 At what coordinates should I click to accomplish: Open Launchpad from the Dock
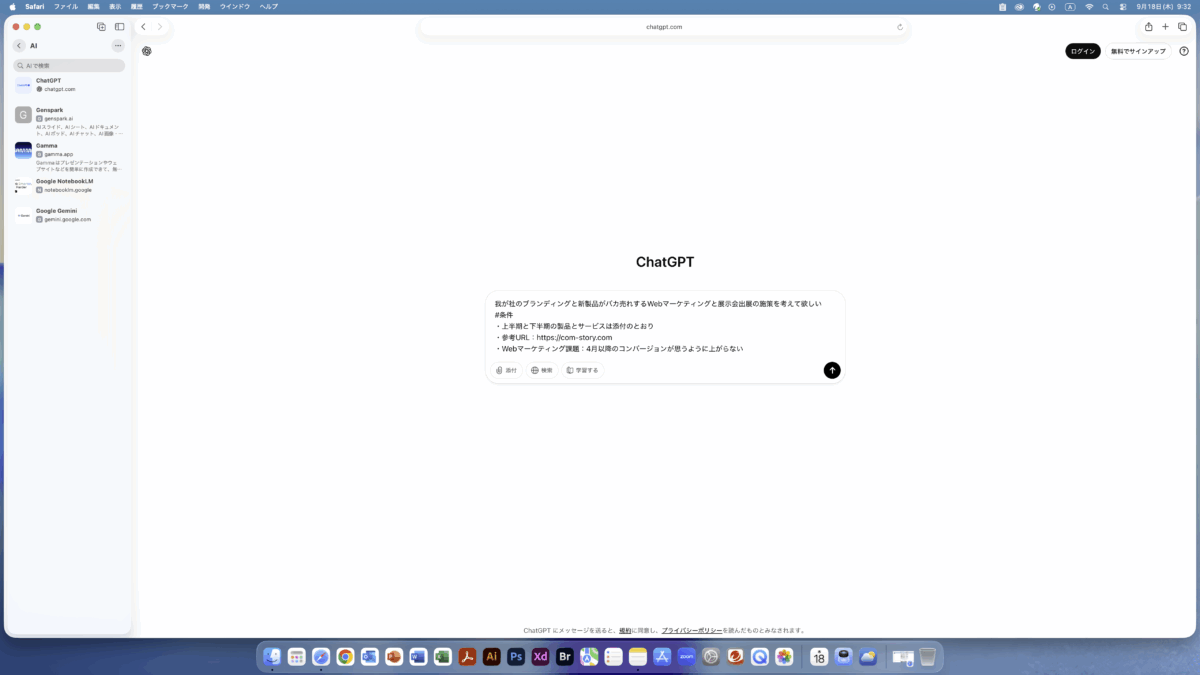(296, 657)
